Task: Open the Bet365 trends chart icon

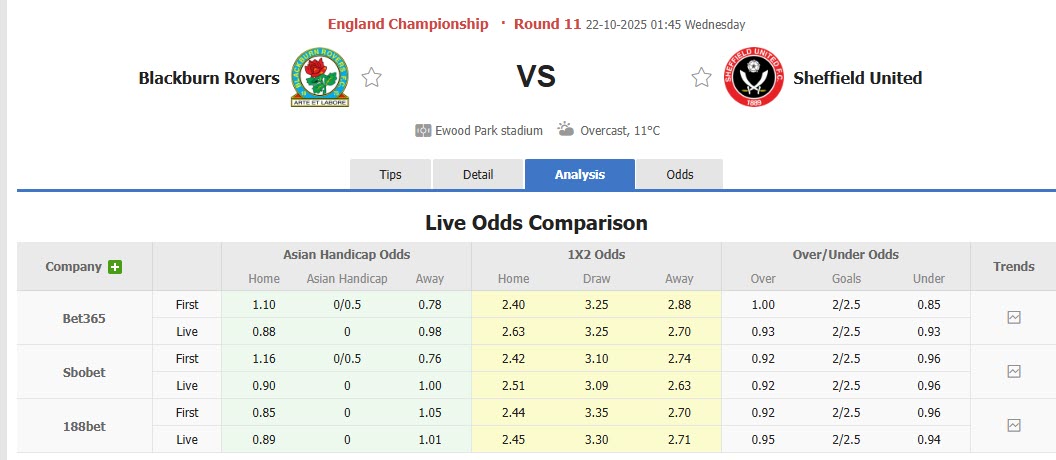Action: [x=1014, y=318]
